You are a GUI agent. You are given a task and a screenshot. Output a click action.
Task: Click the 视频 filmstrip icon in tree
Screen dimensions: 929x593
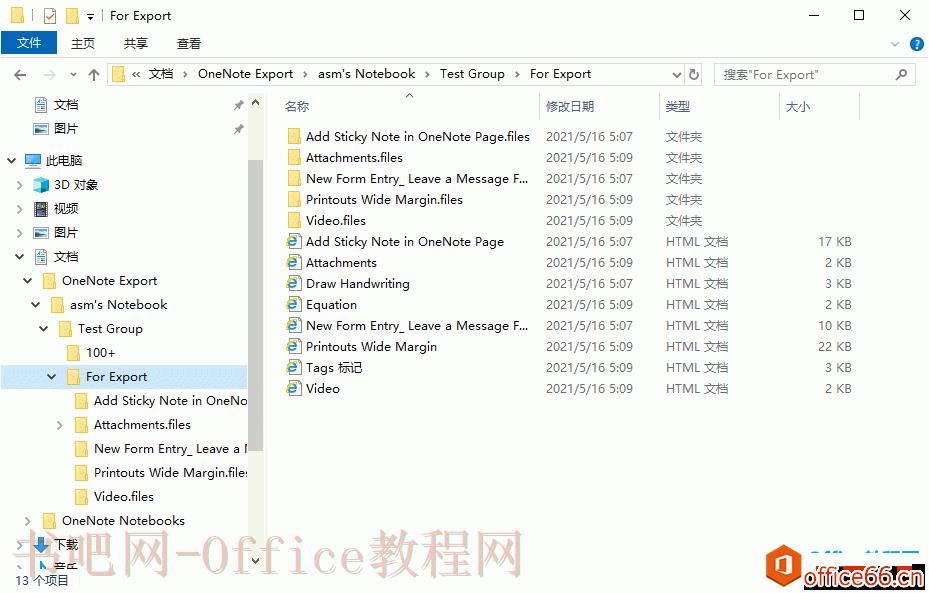coord(41,209)
